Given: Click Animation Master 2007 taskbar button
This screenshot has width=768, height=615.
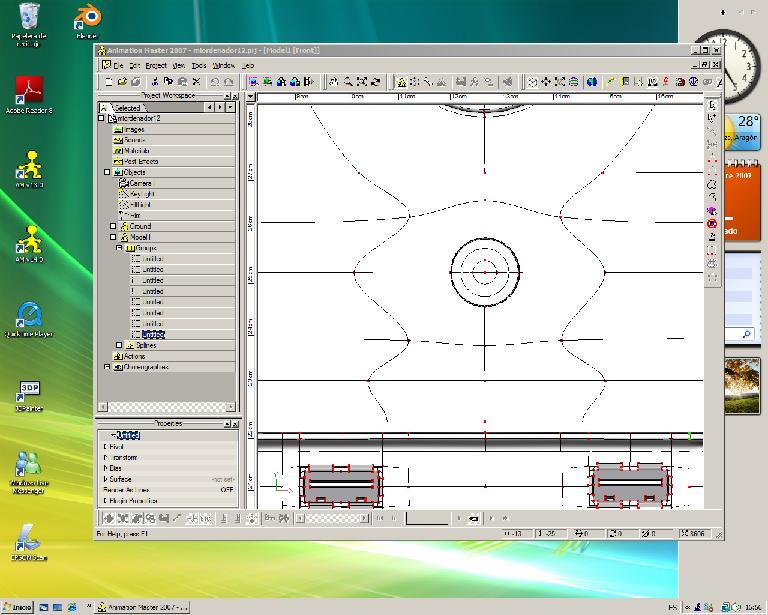Looking at the screenshot, I should point(143,607).
